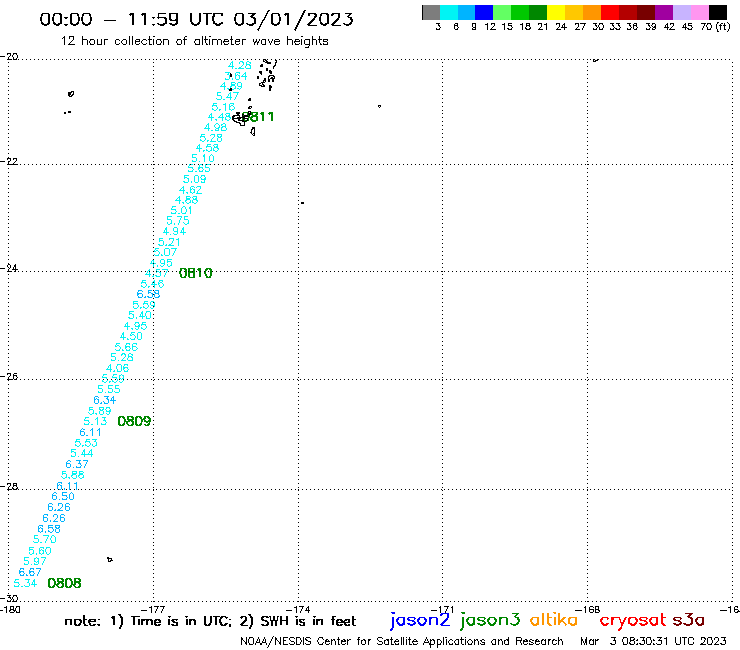Click the cyan 6 ft legend swatch

[x=449, y=12]
